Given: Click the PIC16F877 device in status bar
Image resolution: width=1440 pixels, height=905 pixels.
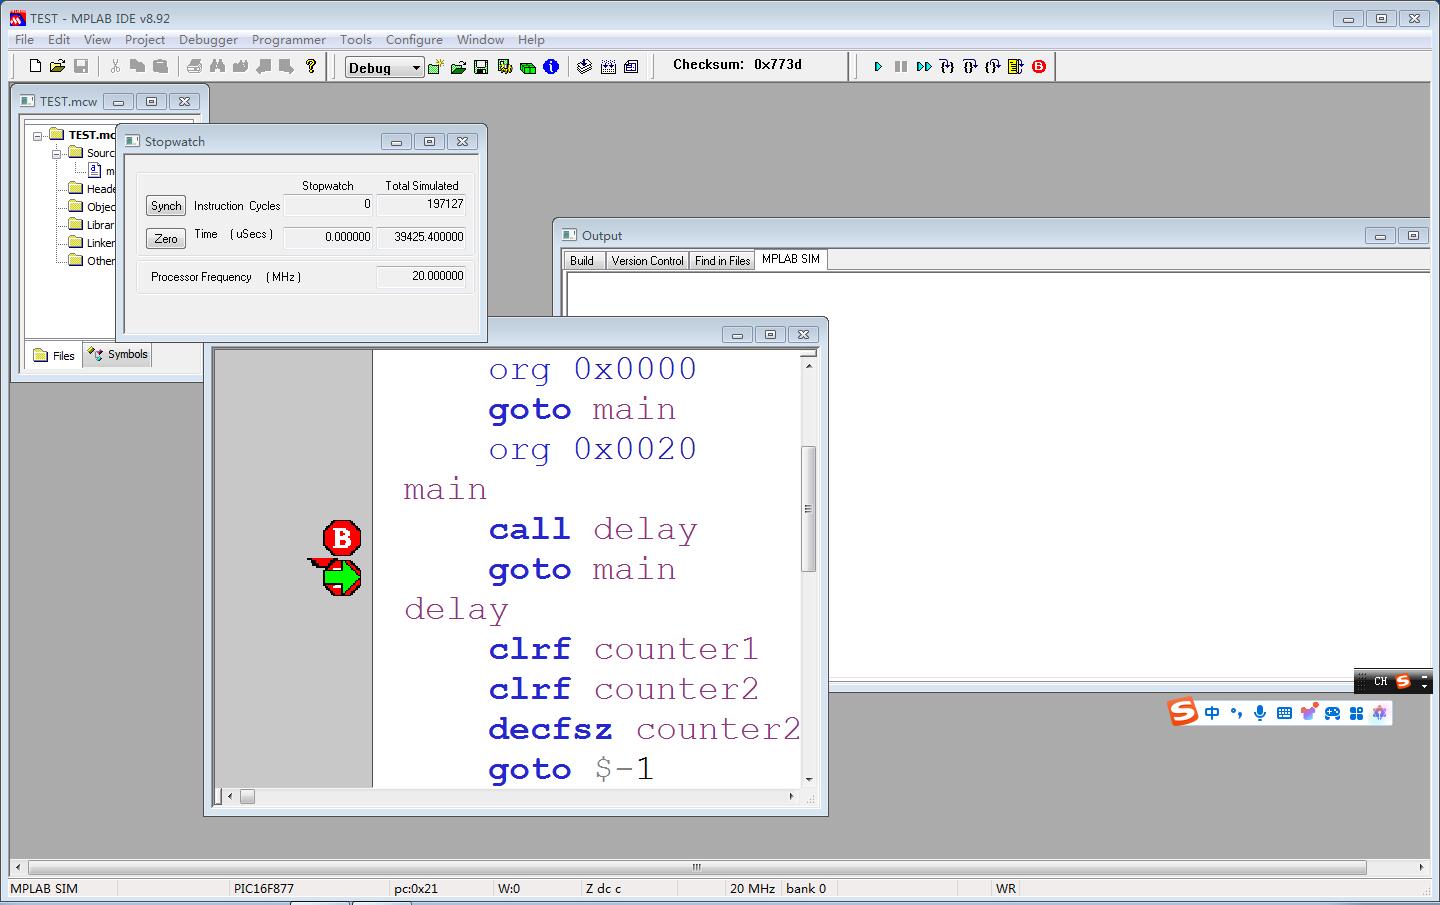Looking at the screenshot, I should click(265, 888).
